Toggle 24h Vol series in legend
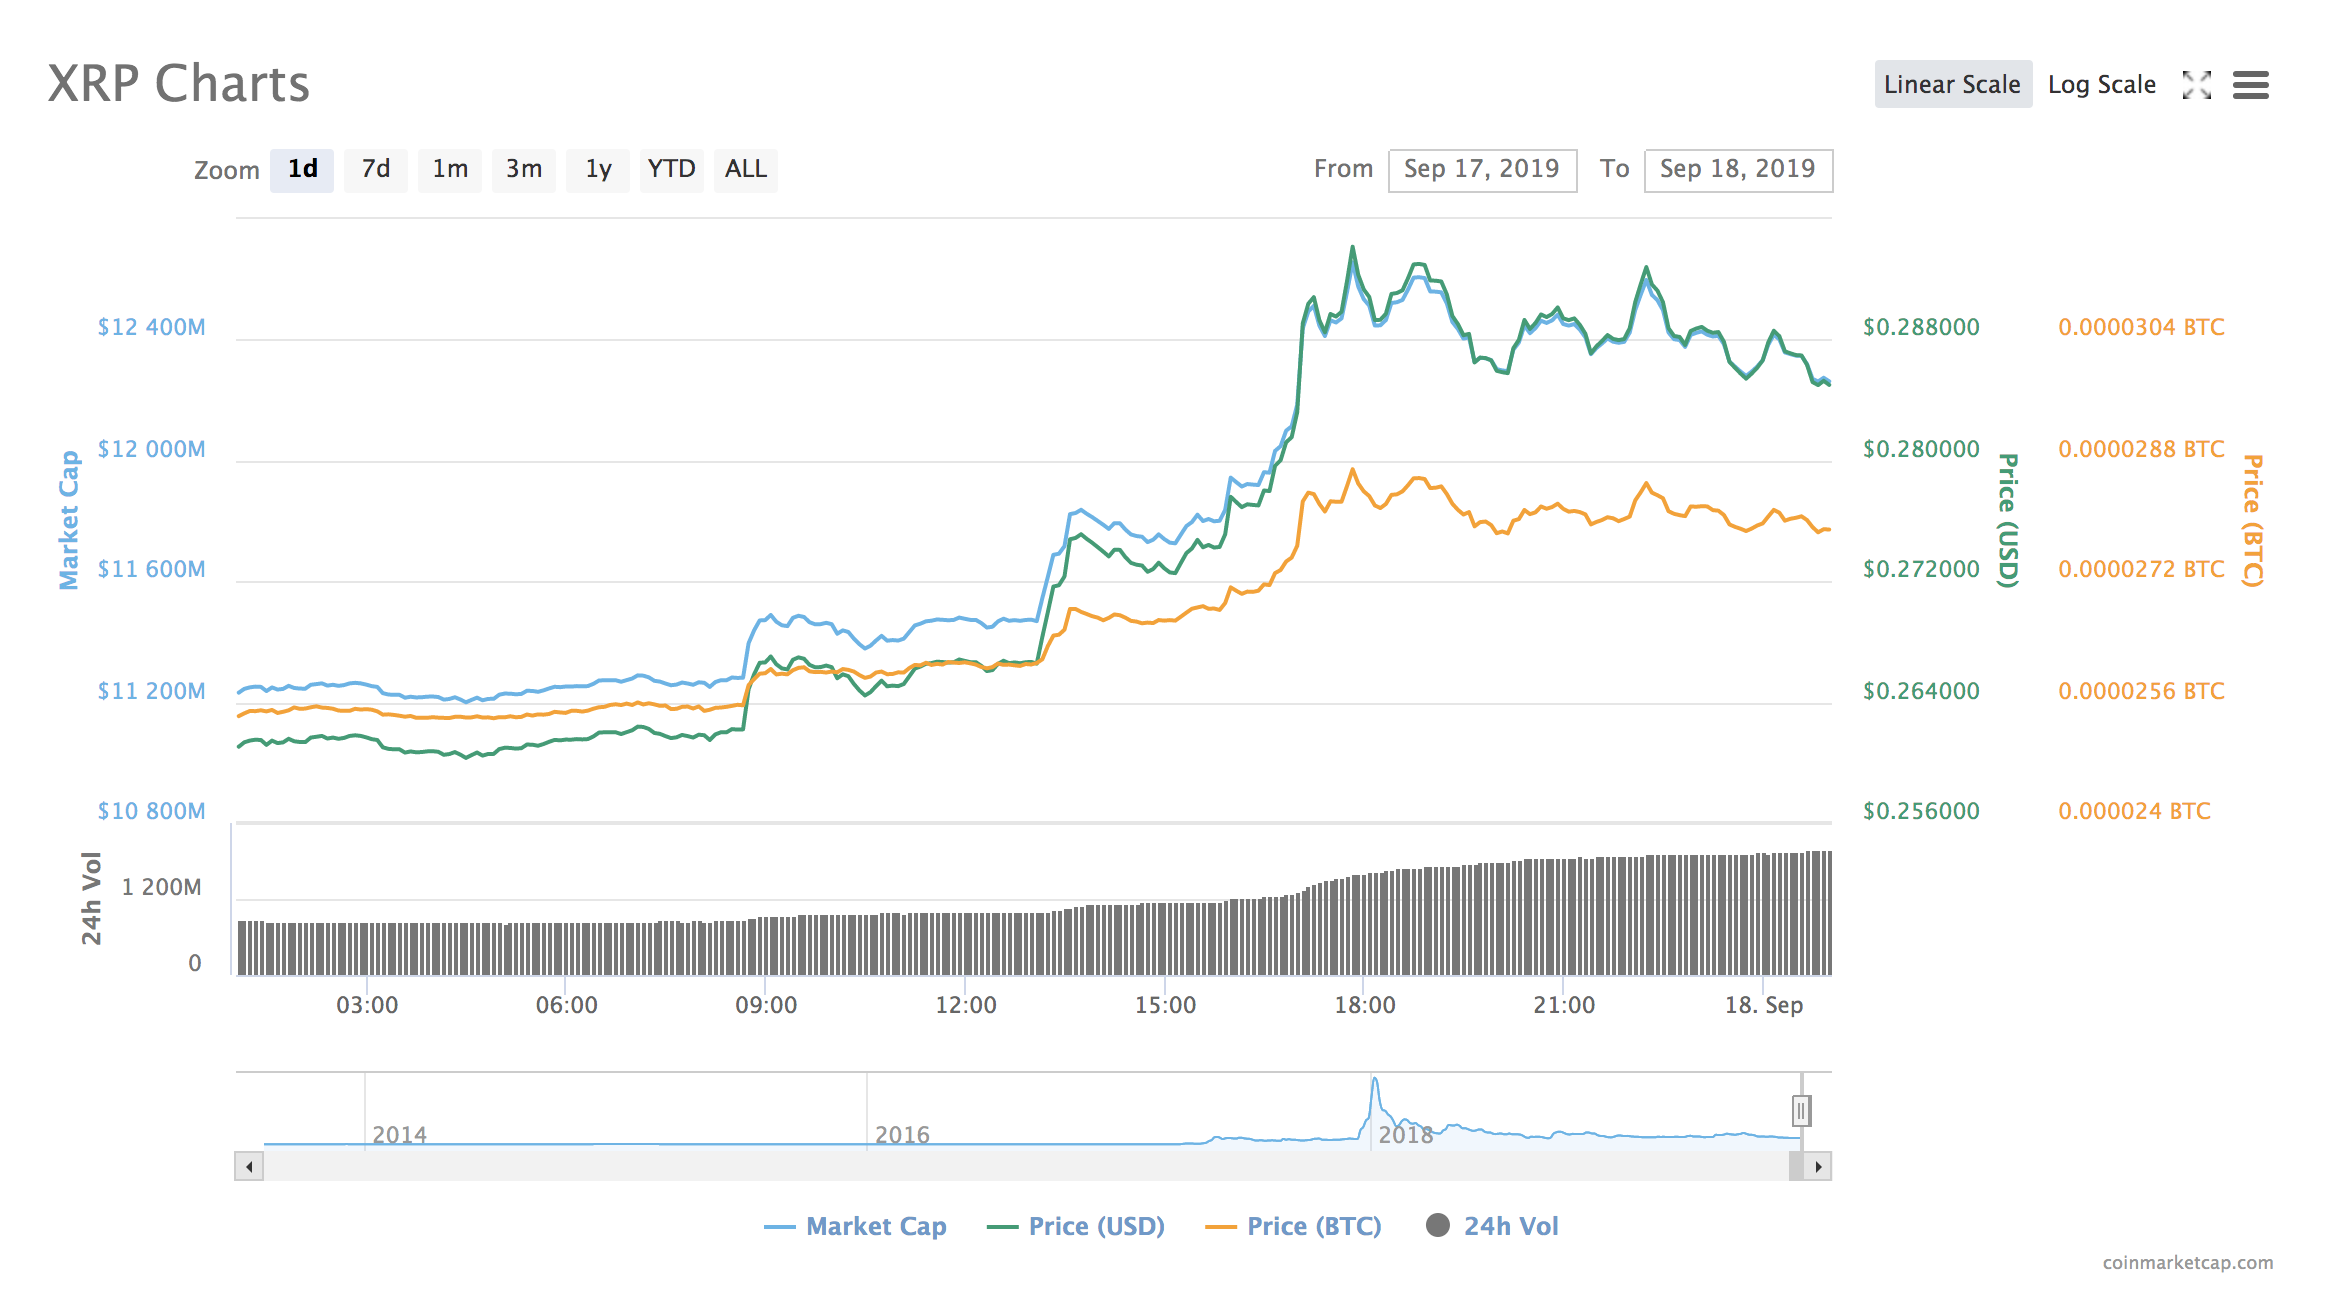Viewport: 2342px width, 1292px height. 1492,1226
